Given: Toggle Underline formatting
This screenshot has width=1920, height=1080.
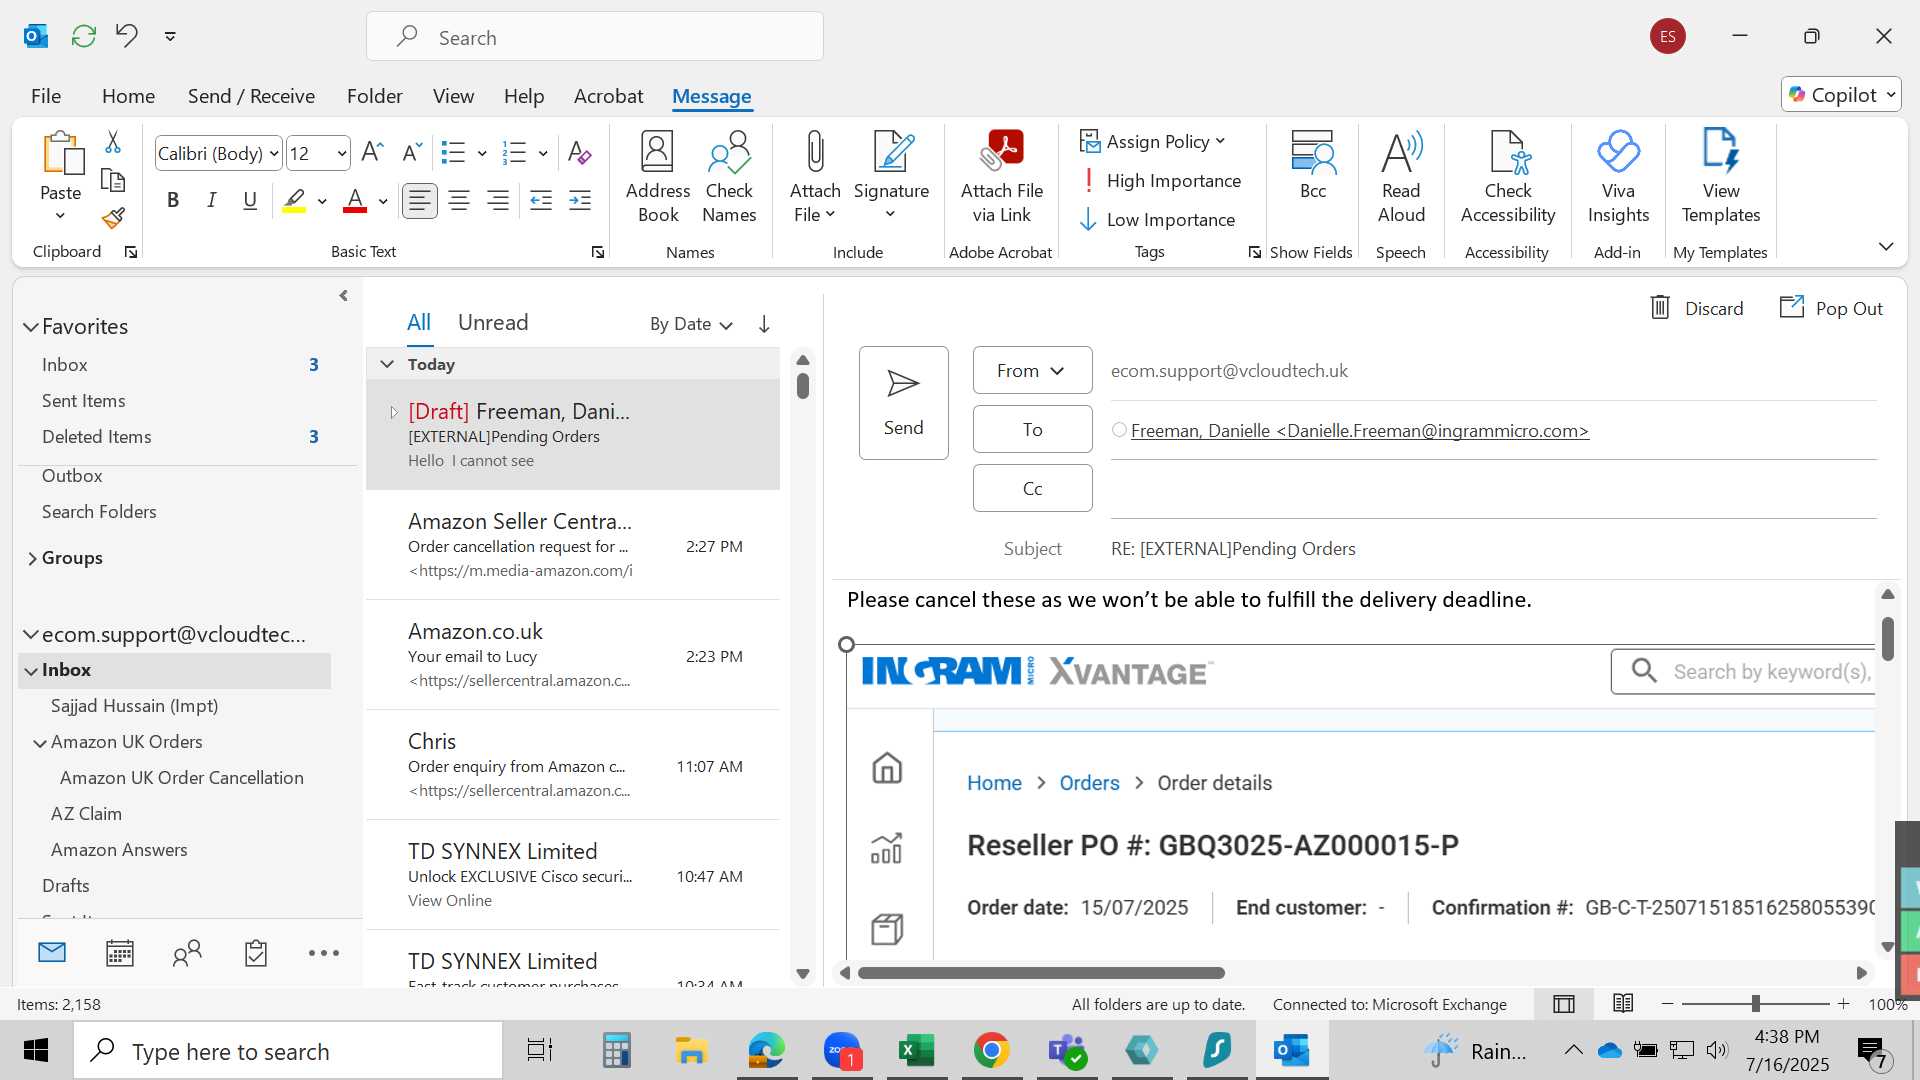Looking at the screenshot, I should click(x=250, y=201).
